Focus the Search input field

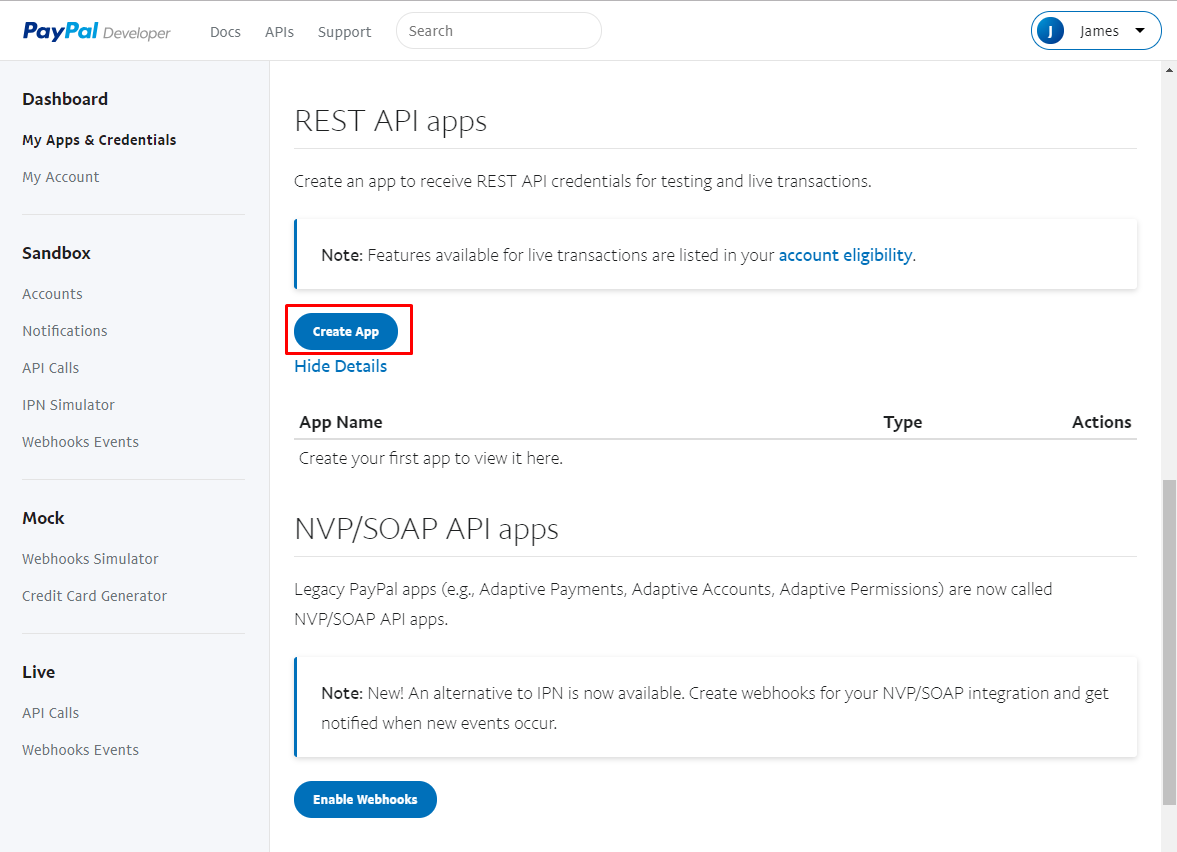[499, 31]
